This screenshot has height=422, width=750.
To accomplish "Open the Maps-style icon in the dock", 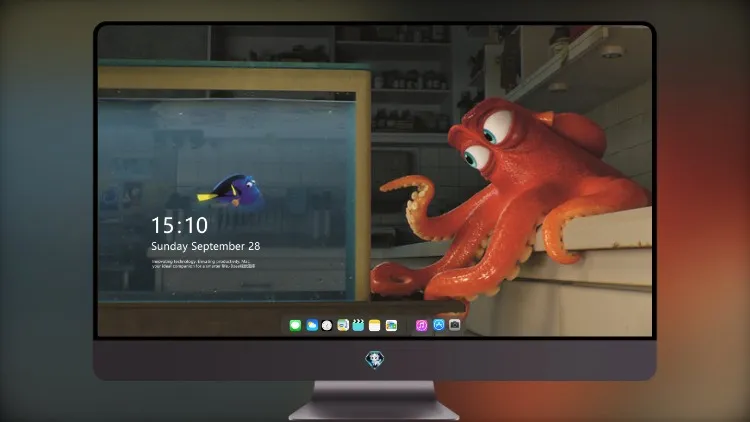I will point(343,325).
